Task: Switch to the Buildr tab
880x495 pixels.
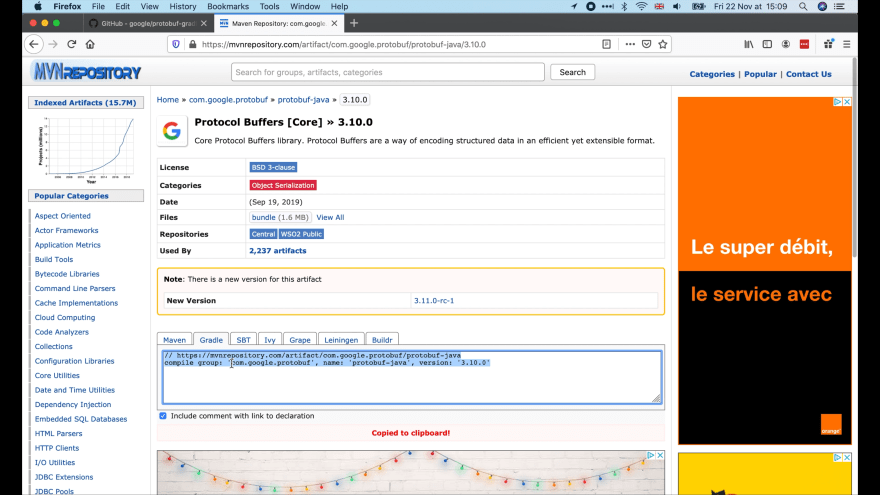Action: coord(382,340)
